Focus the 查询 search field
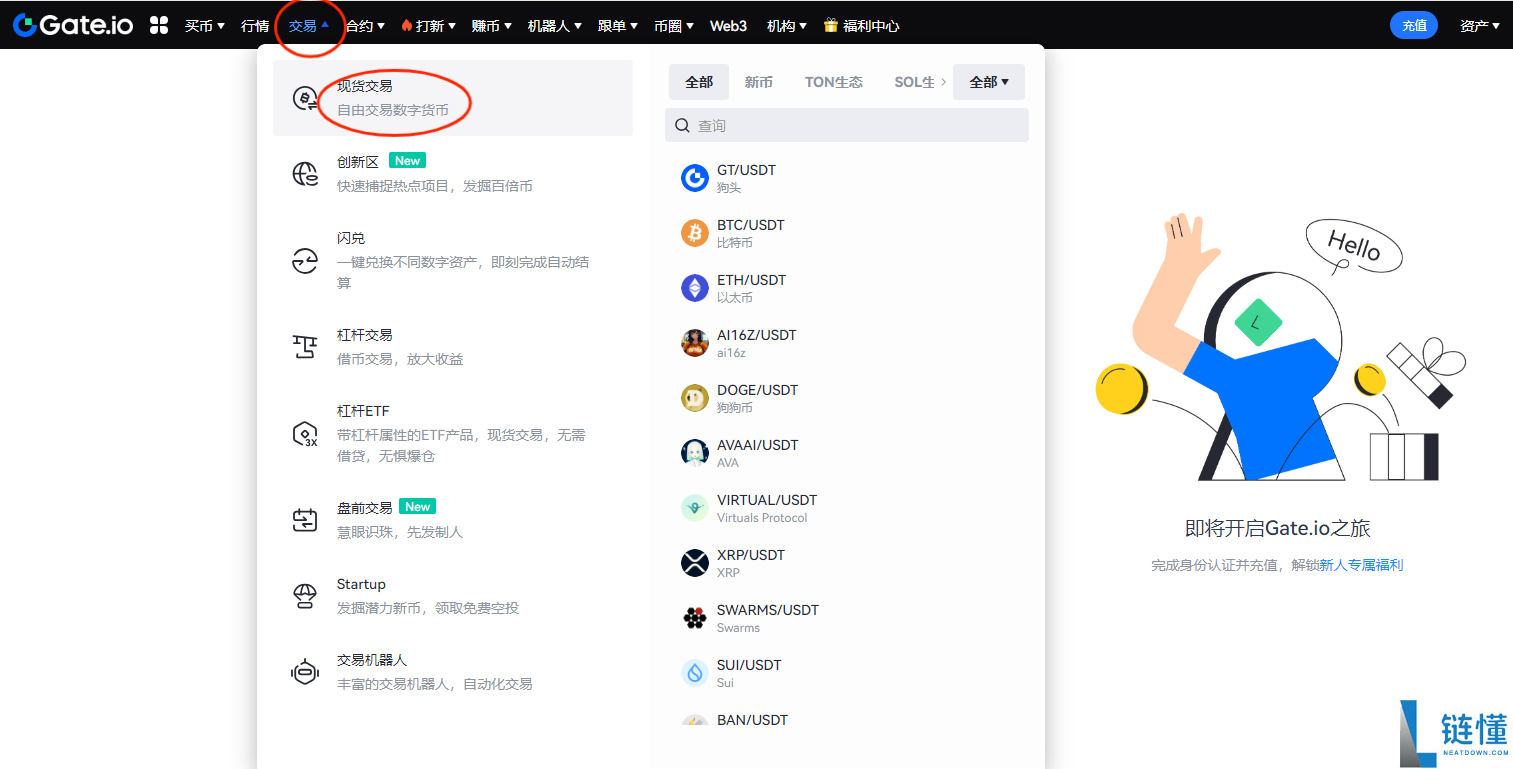This screenshot has width=1513, height=769. pyautogui.click(x=847, y=126)
